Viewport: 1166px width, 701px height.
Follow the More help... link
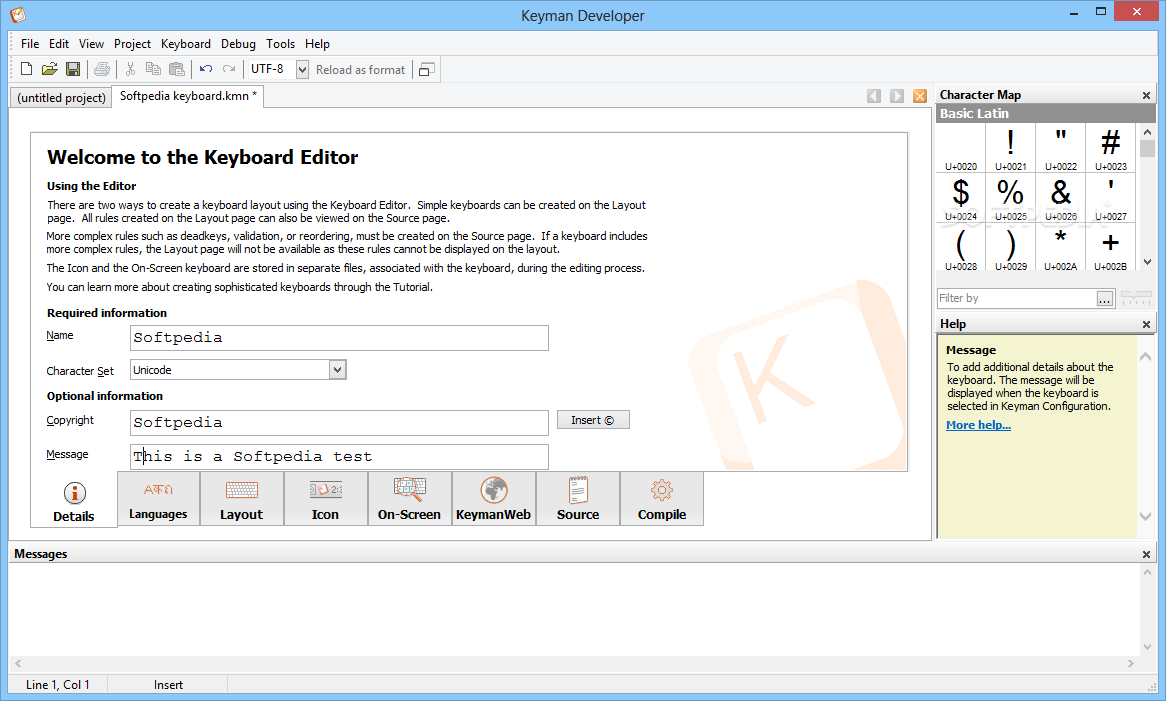tap(978, 425)
